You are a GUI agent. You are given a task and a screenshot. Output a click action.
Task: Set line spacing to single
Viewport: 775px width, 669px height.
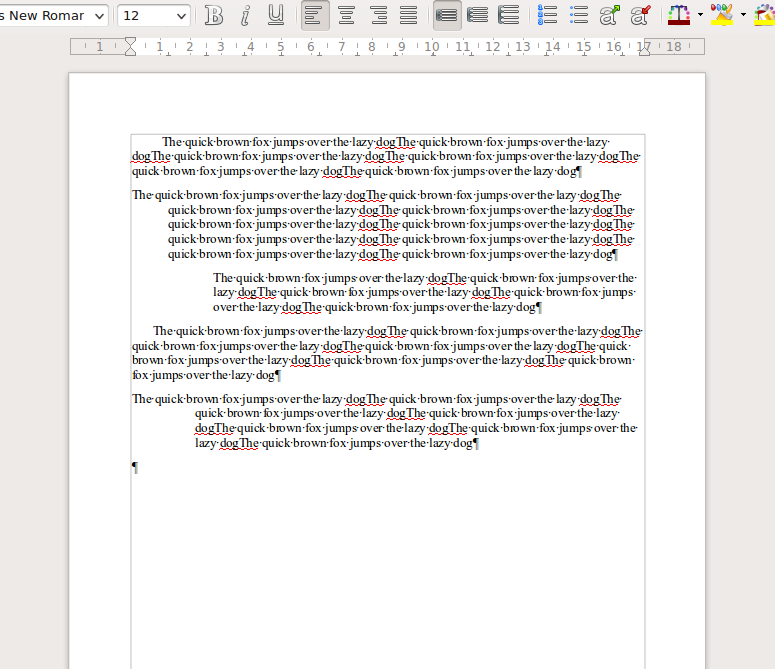click(447, 15)
